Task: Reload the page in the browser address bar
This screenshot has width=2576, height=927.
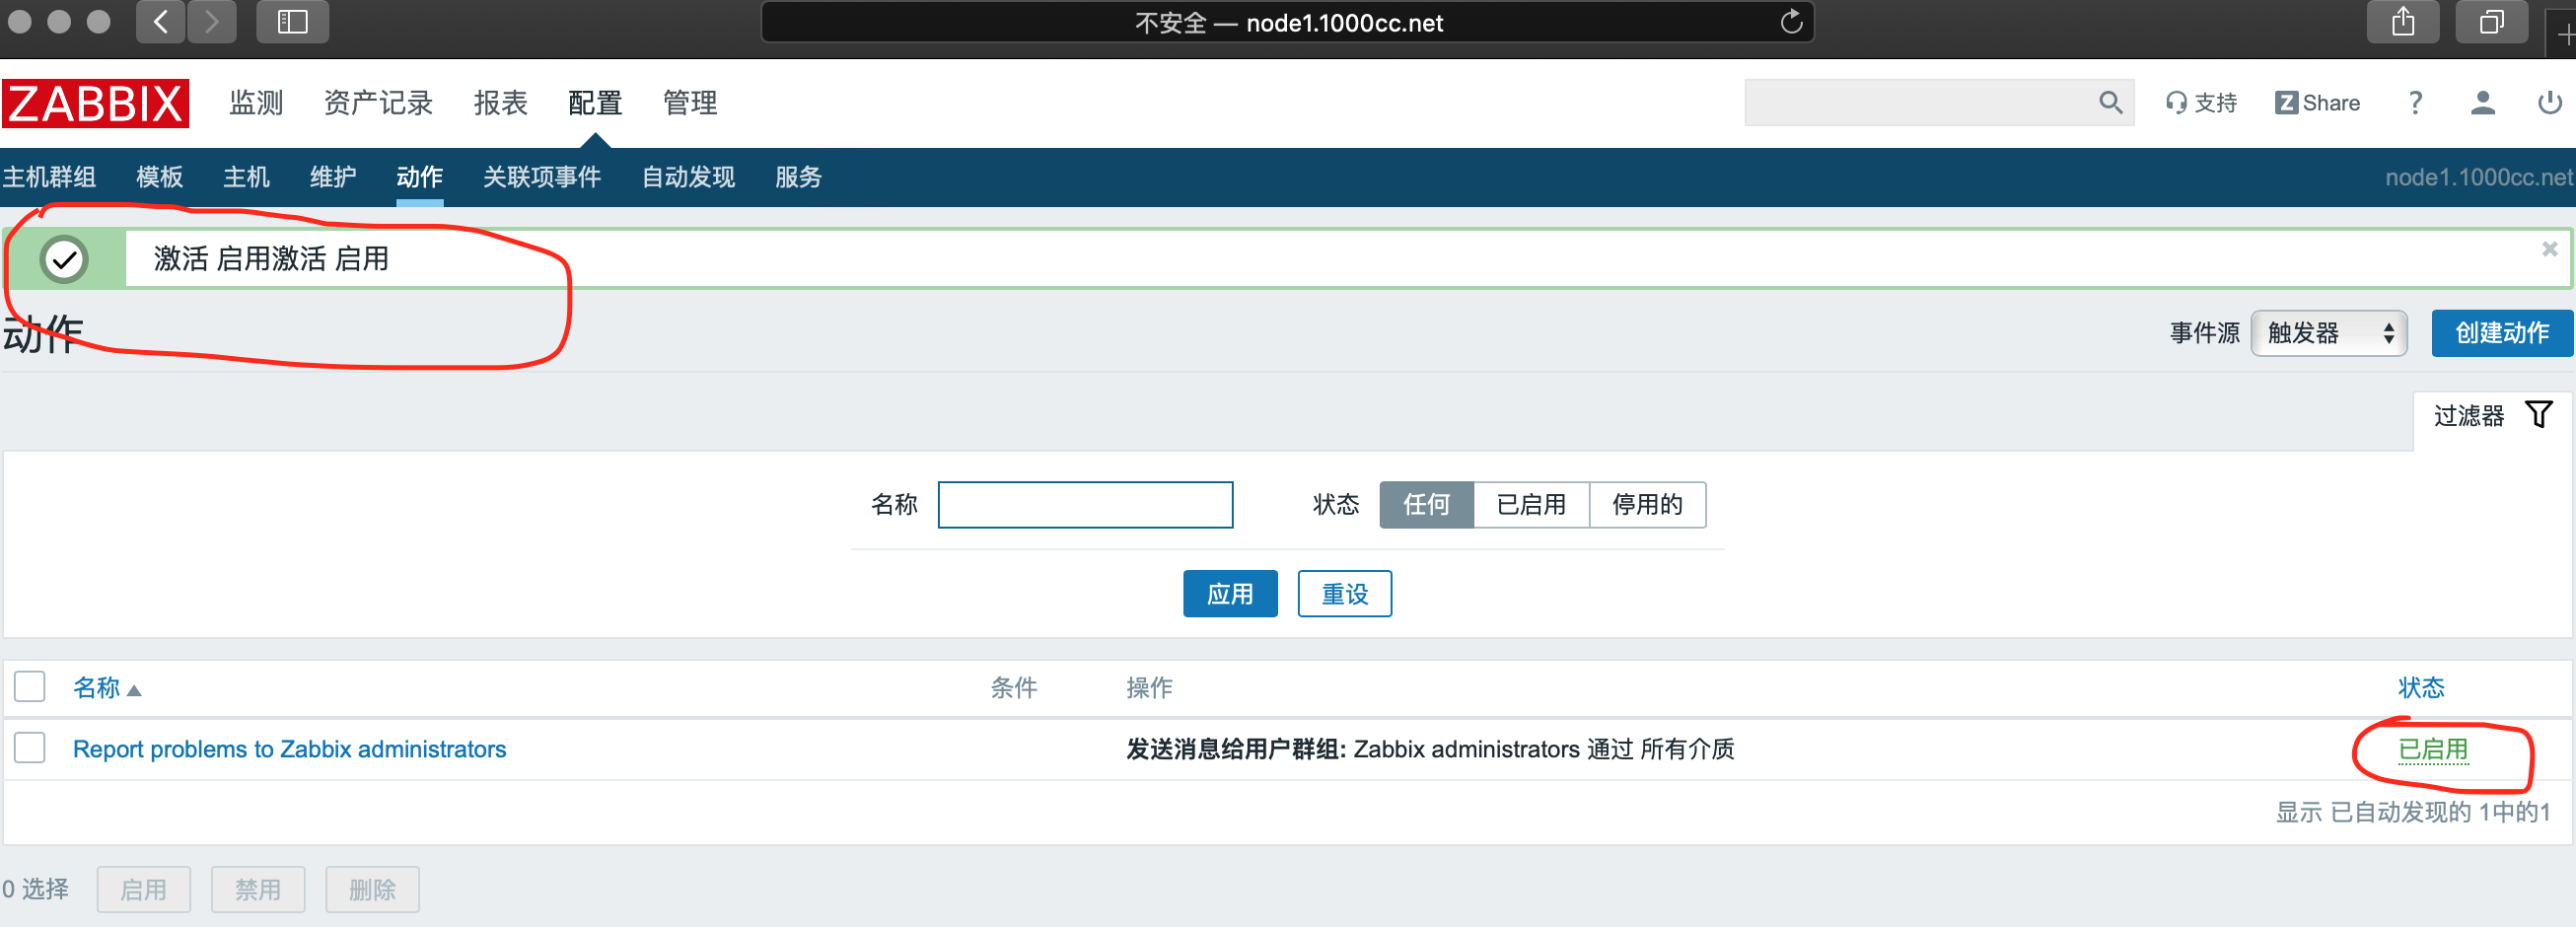Action: coord(1791,22)
